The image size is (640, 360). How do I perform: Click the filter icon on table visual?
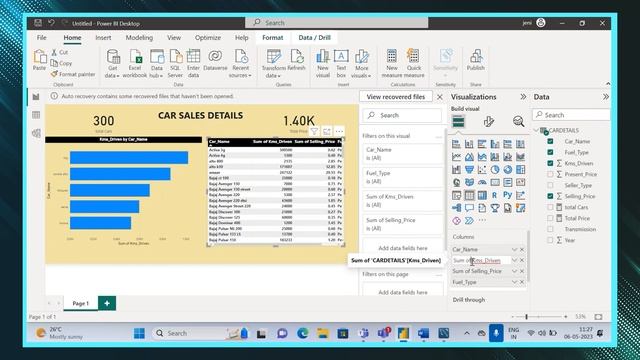click(314, 131)
